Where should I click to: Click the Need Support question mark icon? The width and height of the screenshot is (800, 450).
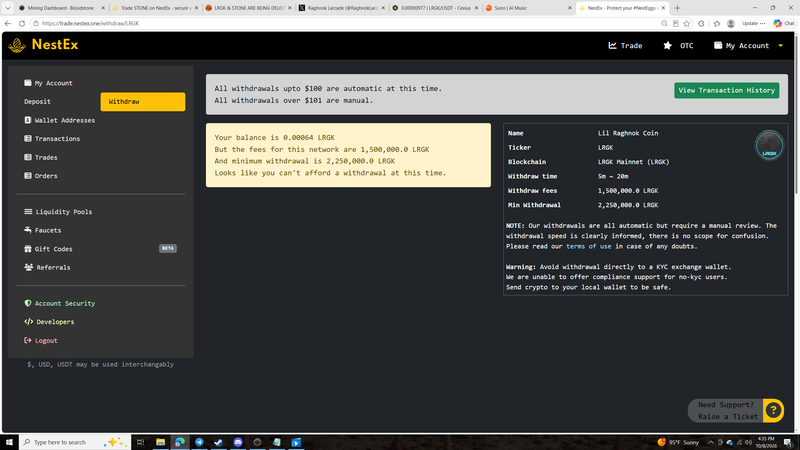coord(773,410)
